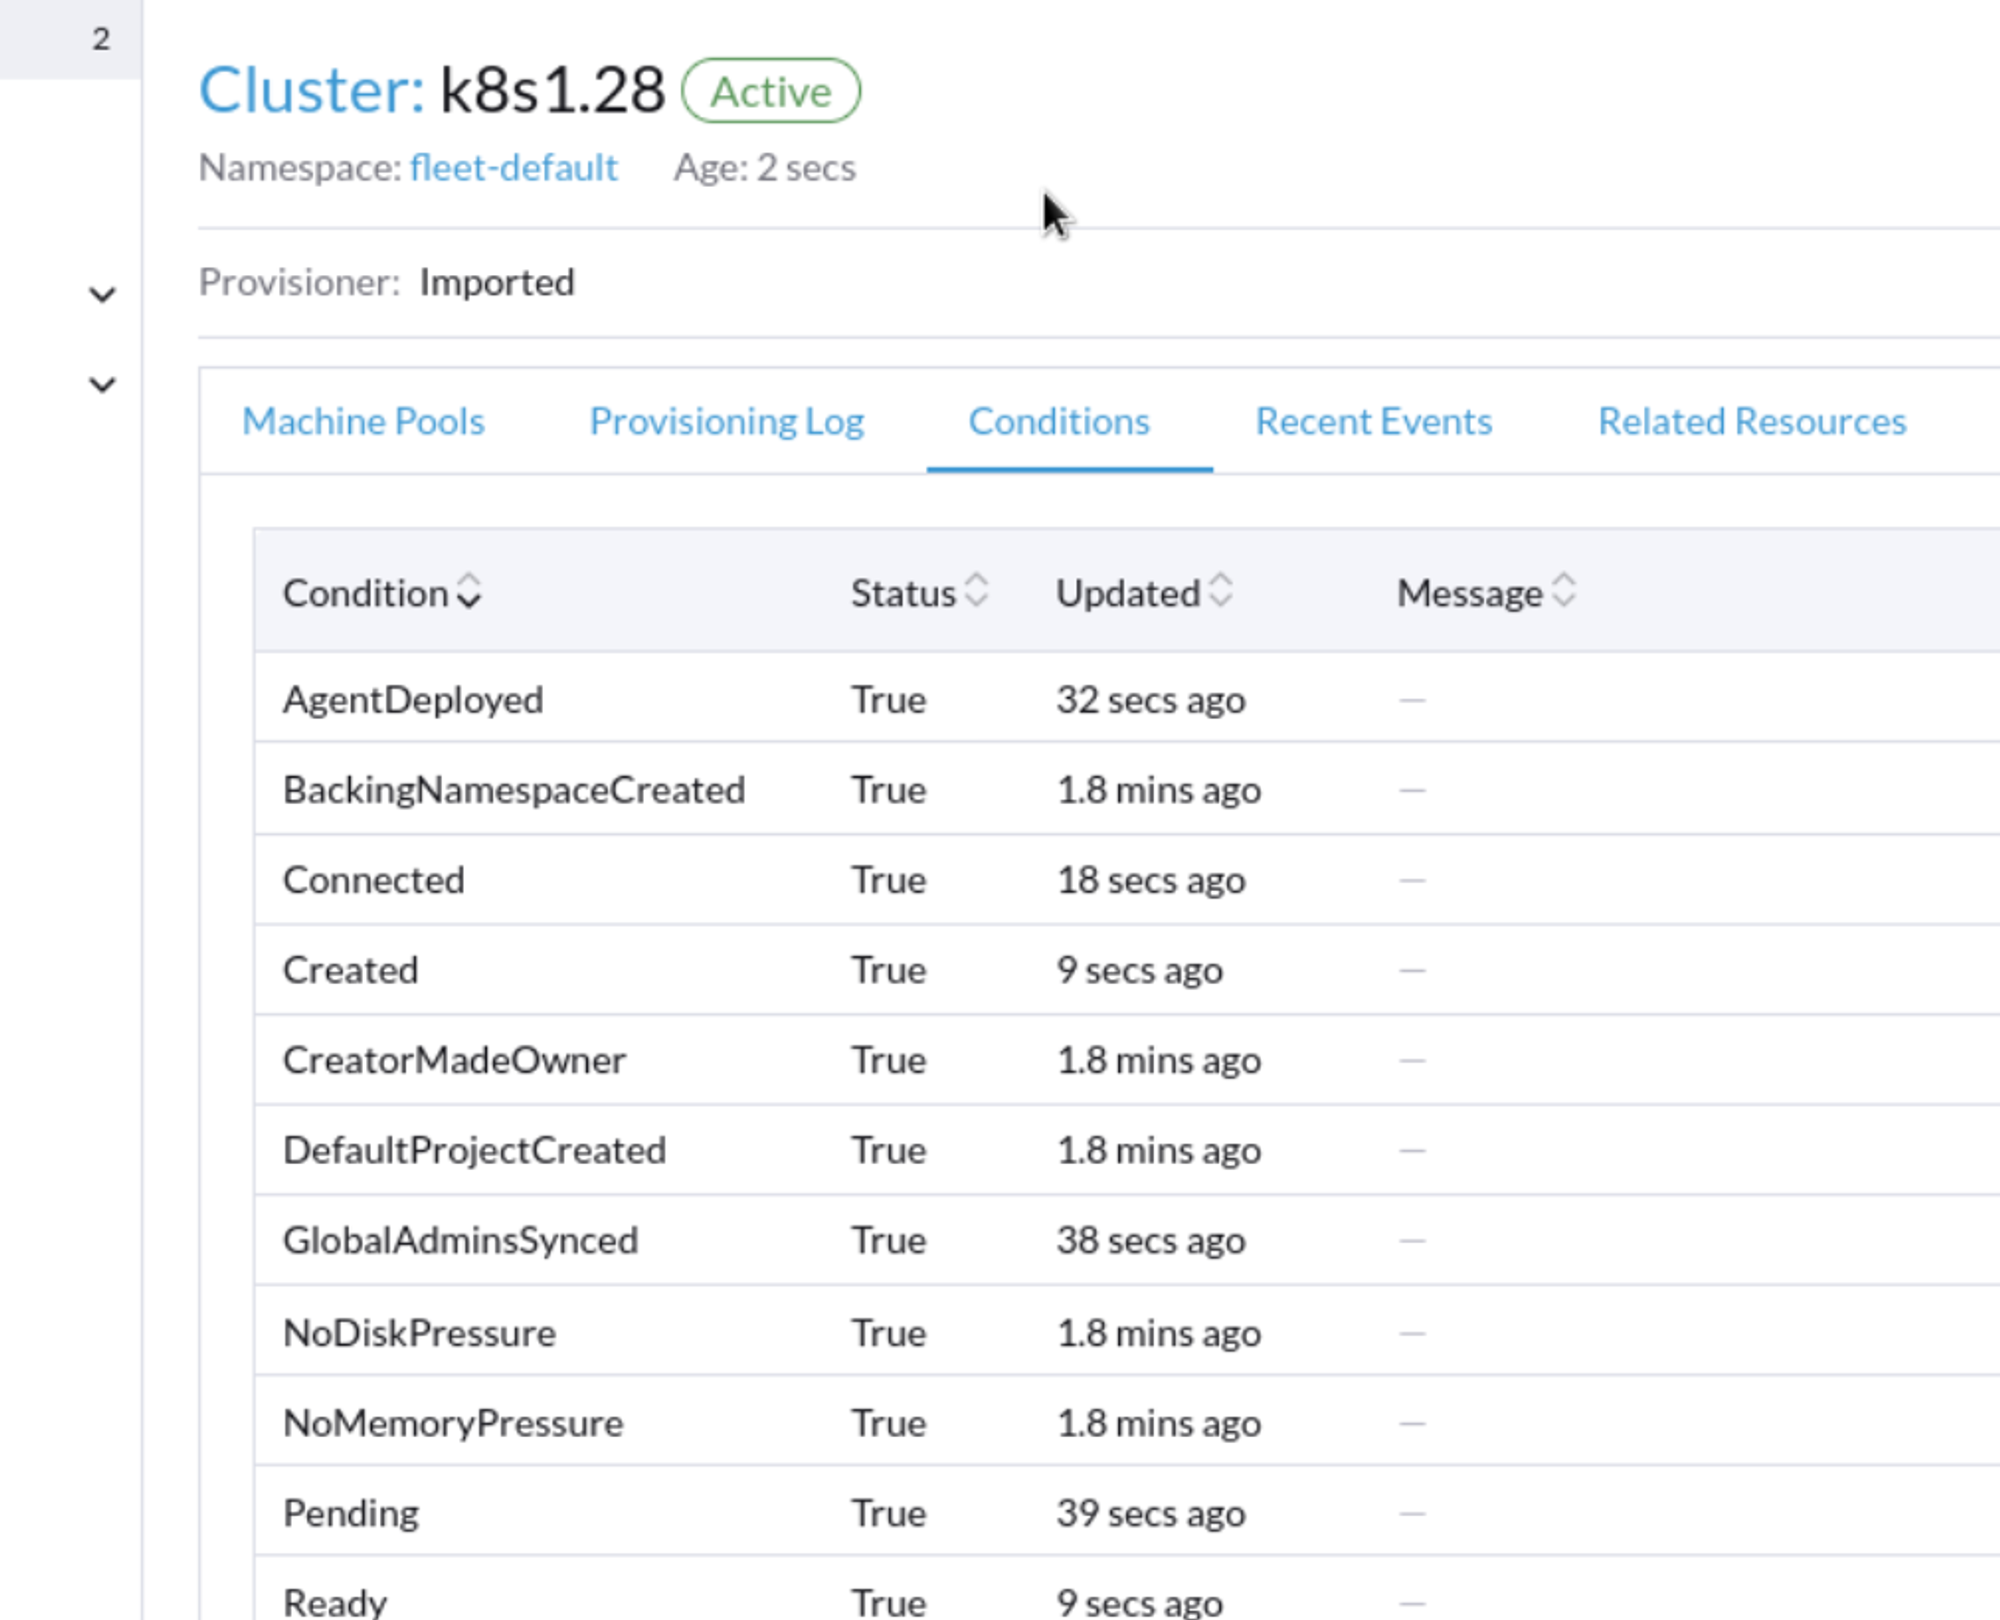Sort table by Condition column icon

[x=468, y=591]
